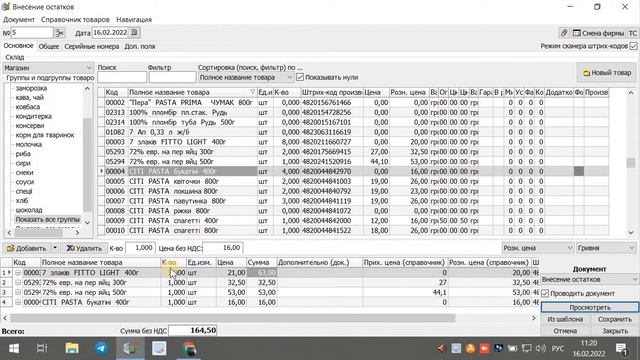The image size is (640, 360).
Task: Toggle the Проводить документ checkbox
Action: coord(545,293)
